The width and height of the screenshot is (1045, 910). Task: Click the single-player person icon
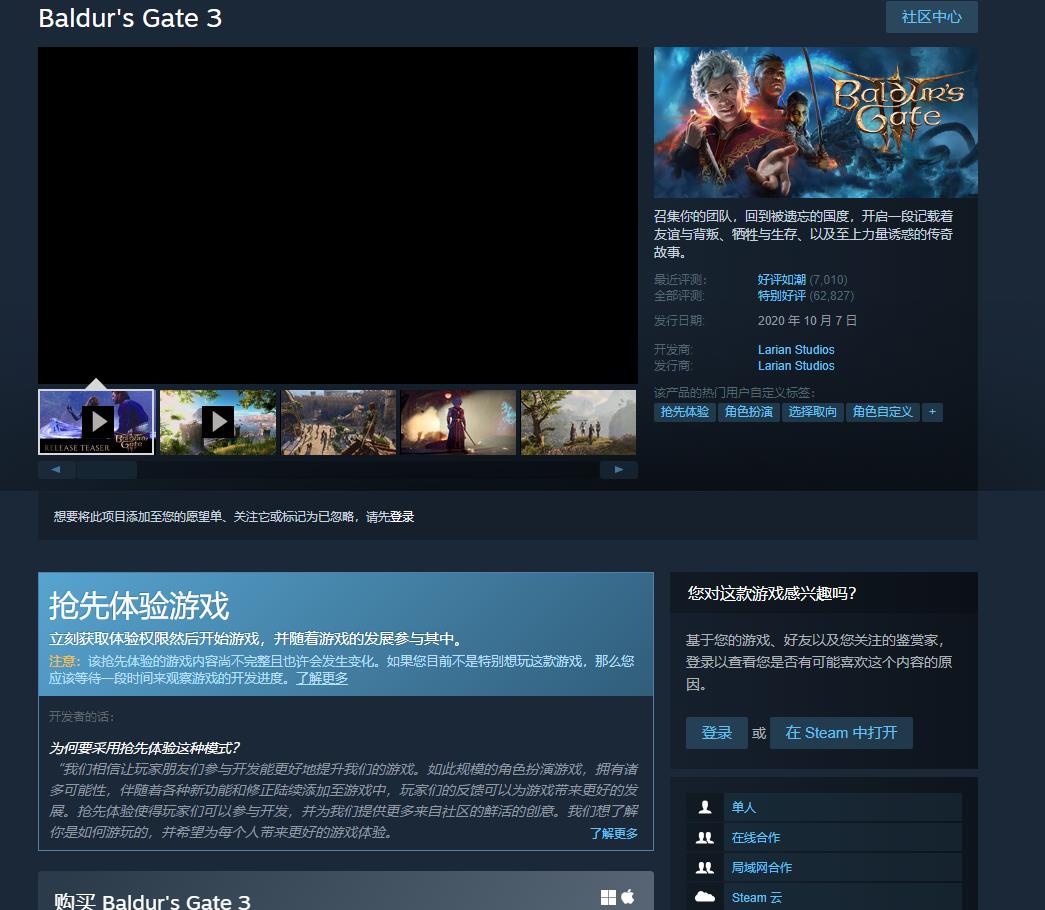click(704, 807)
